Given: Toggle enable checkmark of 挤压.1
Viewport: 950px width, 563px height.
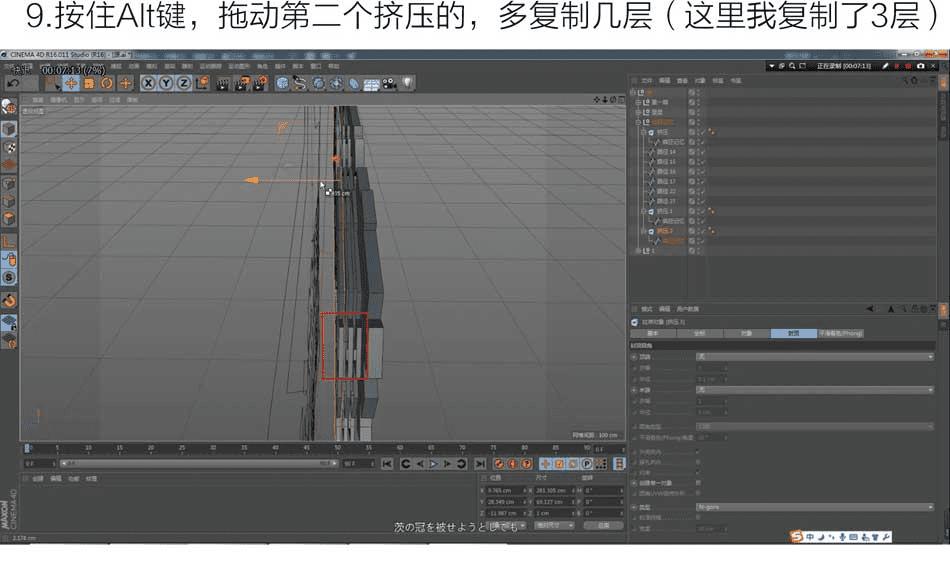Looking at the screenshot, I should [x=702, y=212].
